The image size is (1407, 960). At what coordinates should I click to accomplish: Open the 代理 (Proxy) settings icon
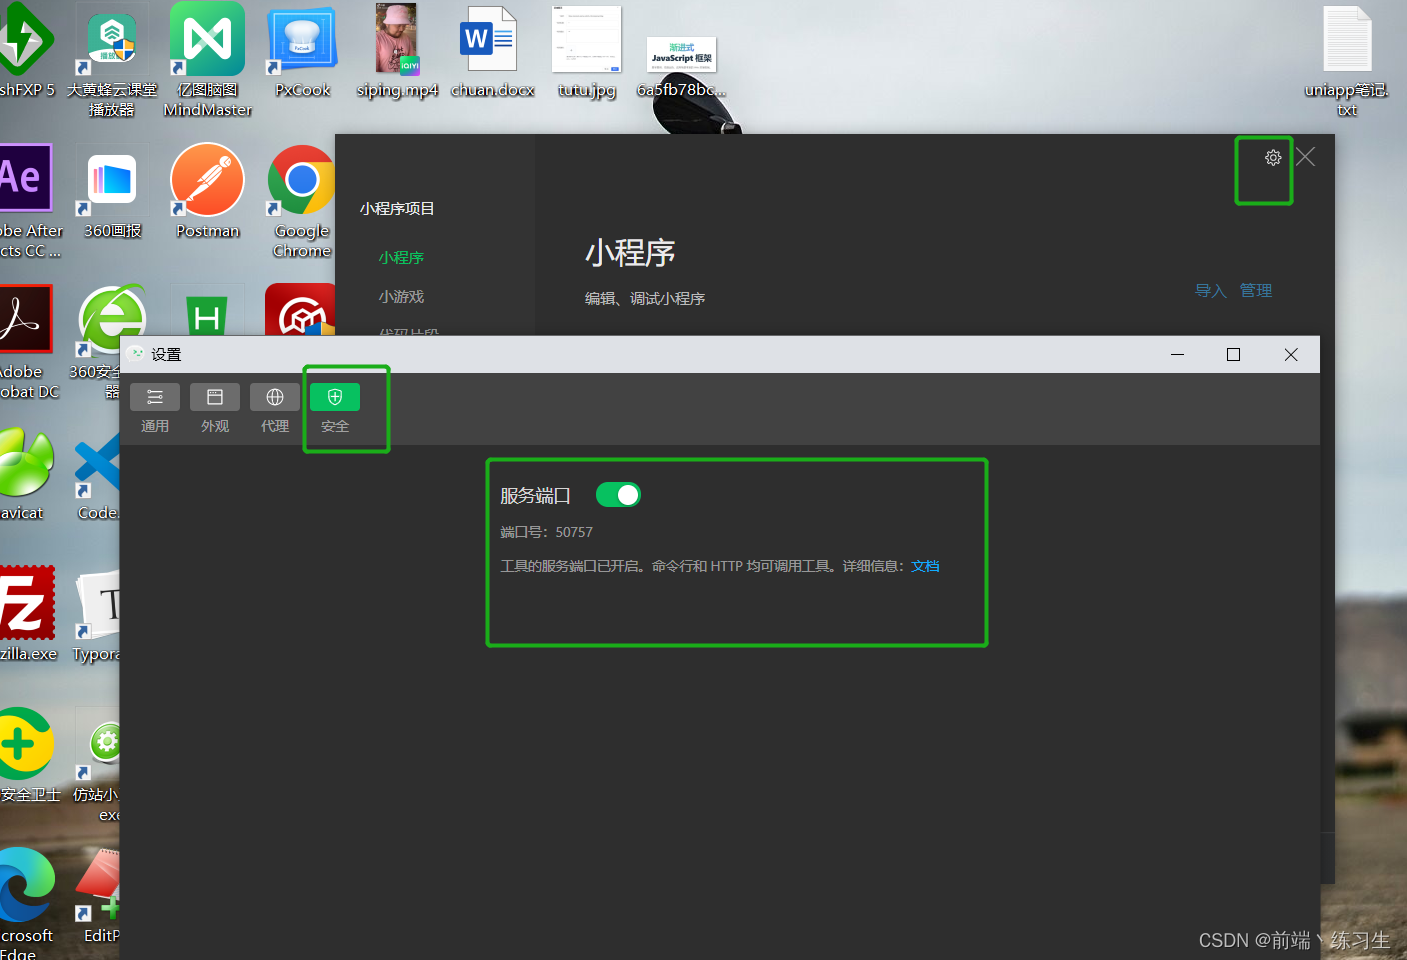click(x=274, y=397)
